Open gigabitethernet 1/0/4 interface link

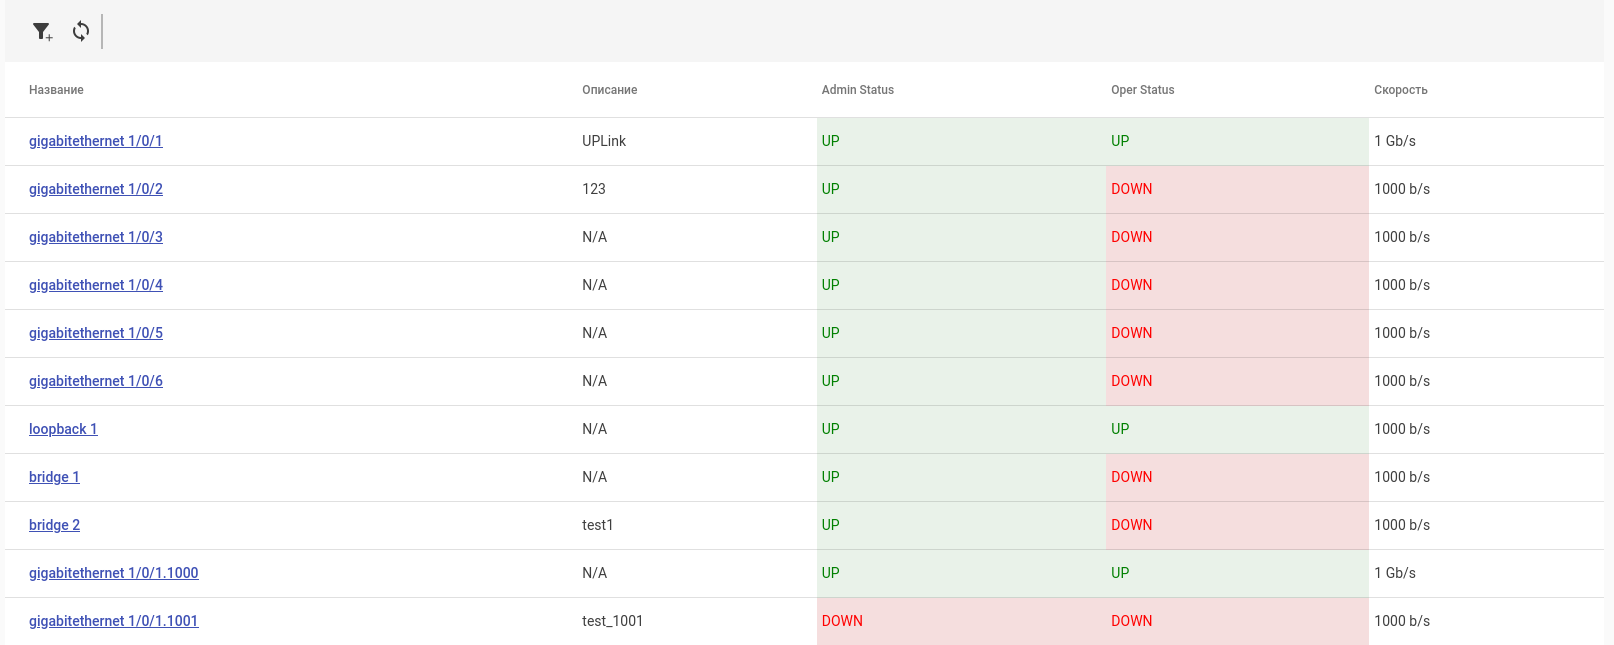tap(95, 285)
